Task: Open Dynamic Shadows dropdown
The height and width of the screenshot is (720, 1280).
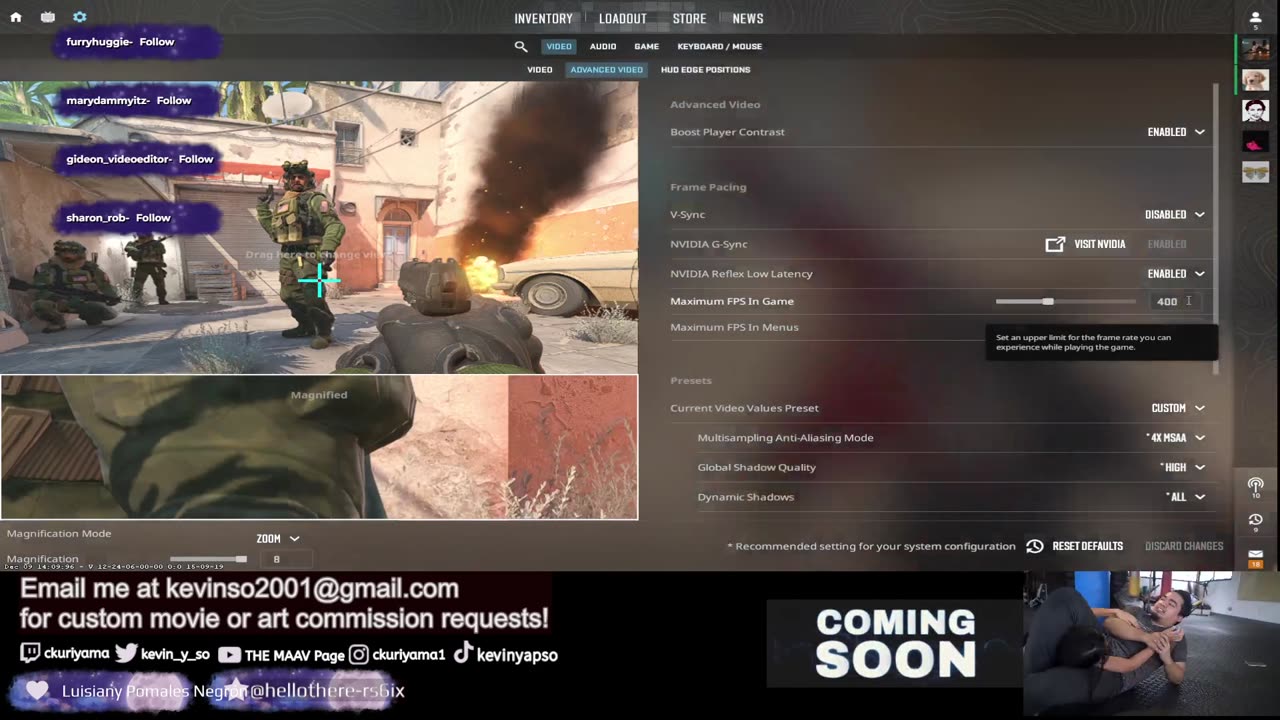Action: 1185,497
